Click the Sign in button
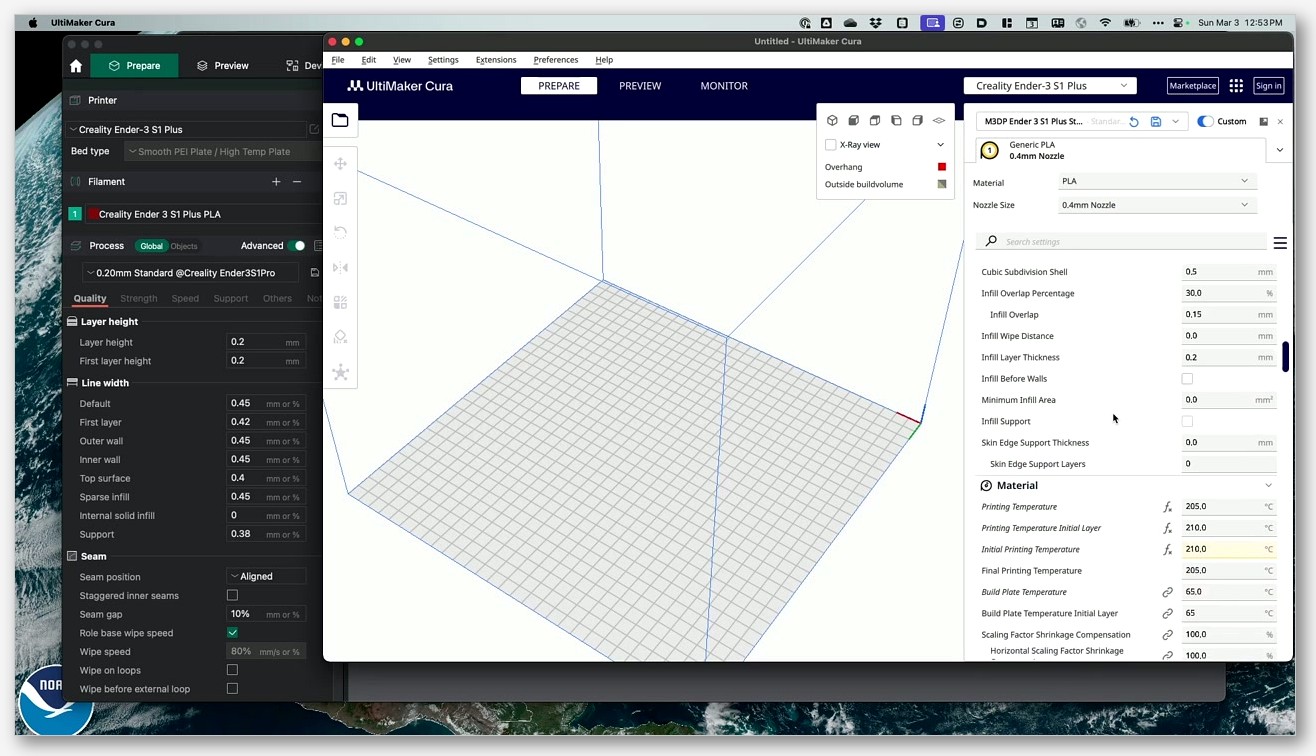Screen dimensions: 1316x756 point(1269,86)
